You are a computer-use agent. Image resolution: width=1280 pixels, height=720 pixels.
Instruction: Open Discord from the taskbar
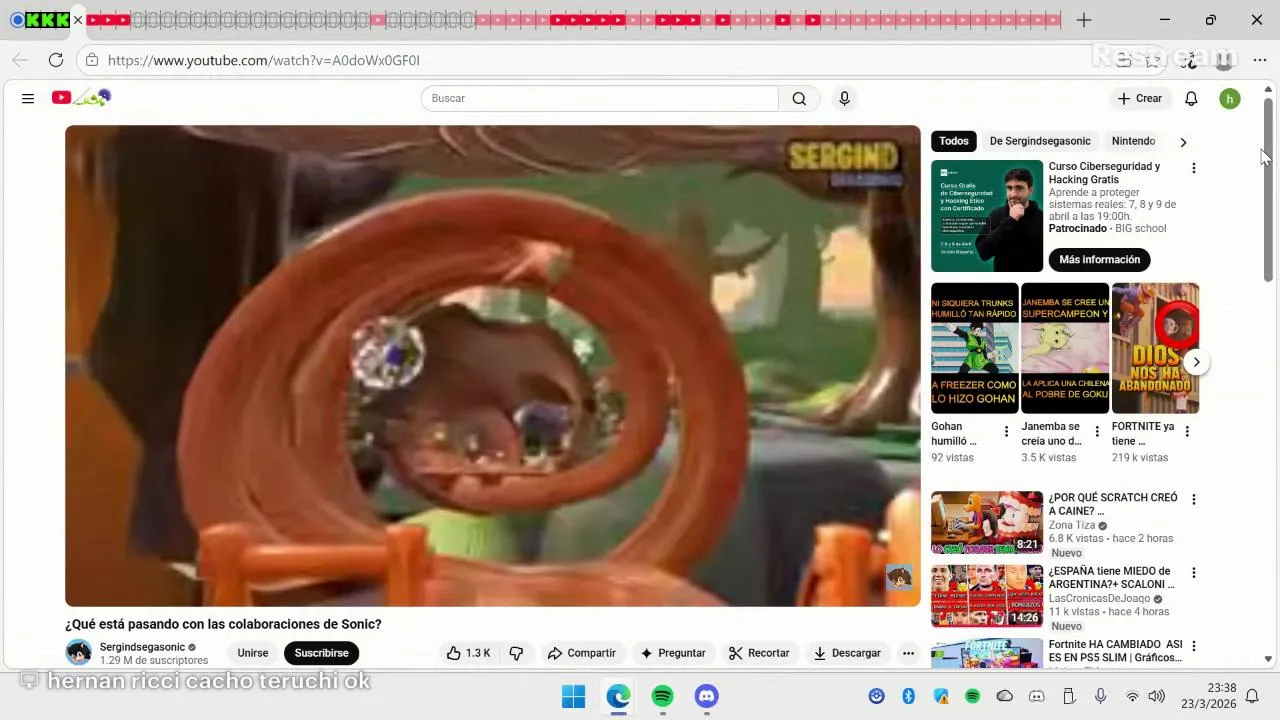coord(706,696)
